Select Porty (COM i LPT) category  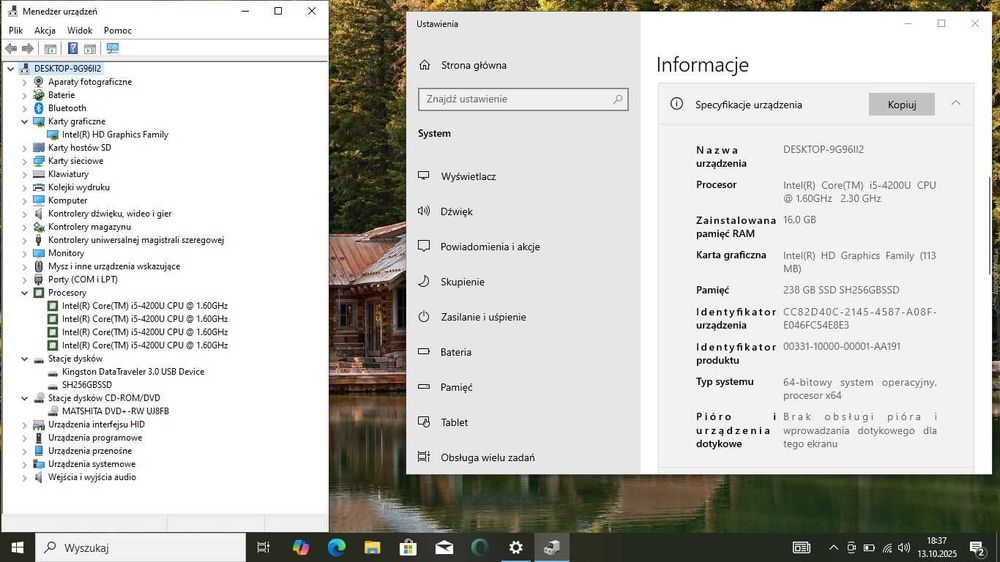tap(83, 279)
